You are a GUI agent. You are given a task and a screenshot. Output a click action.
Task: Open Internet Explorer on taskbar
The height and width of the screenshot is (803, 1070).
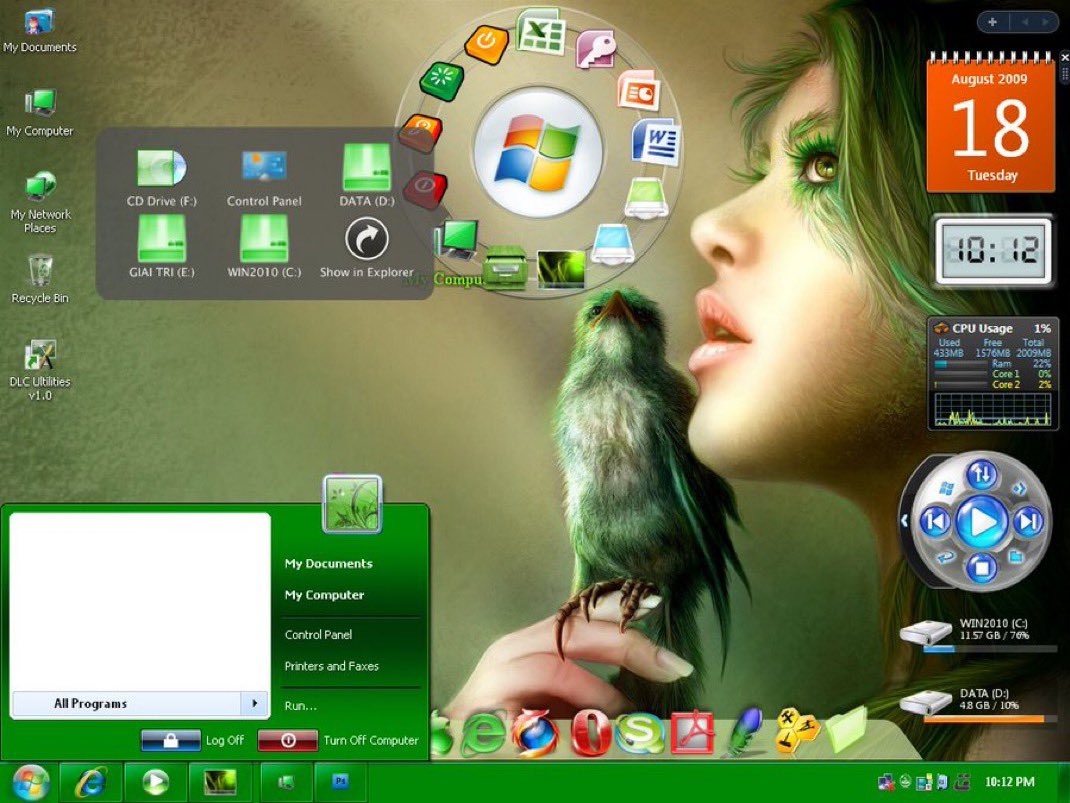click(x=91, y=783)
